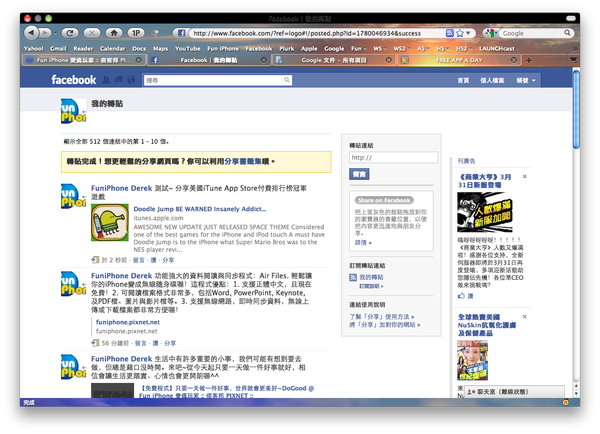This screenshot has width=600, height=434.
Task: Click the blue post button under link field
Action: 359,174
